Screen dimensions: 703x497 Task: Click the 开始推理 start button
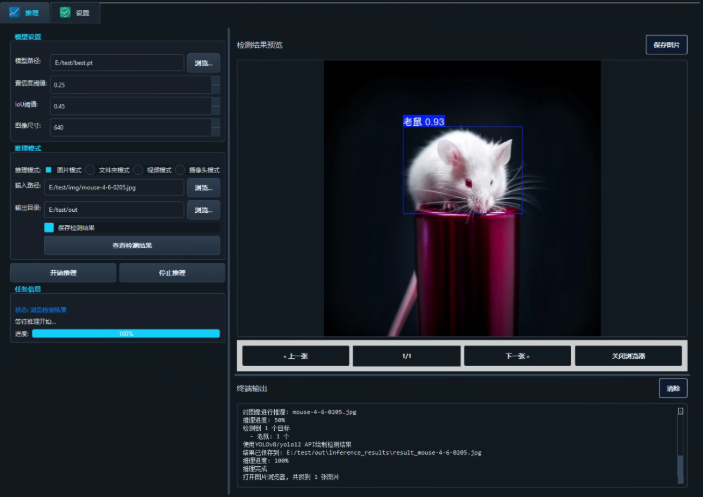click(x=63, y=272)
